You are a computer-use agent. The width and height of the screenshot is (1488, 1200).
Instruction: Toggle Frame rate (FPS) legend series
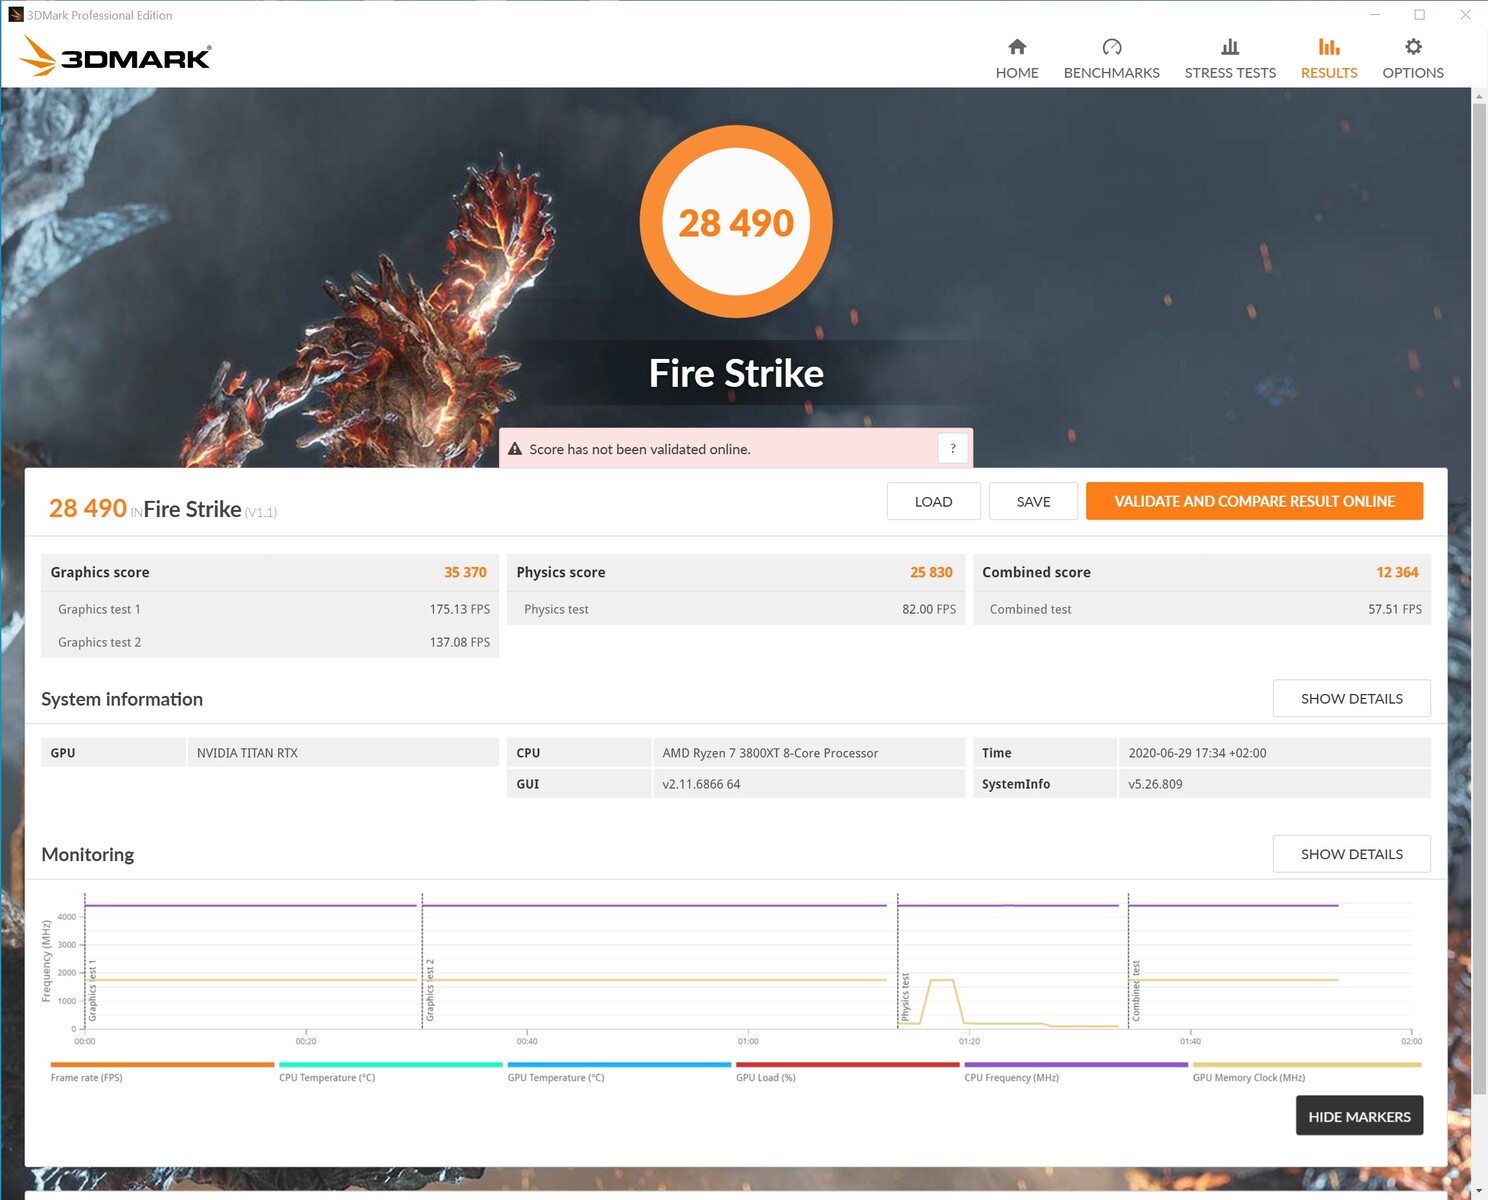tap(162, 1071)
